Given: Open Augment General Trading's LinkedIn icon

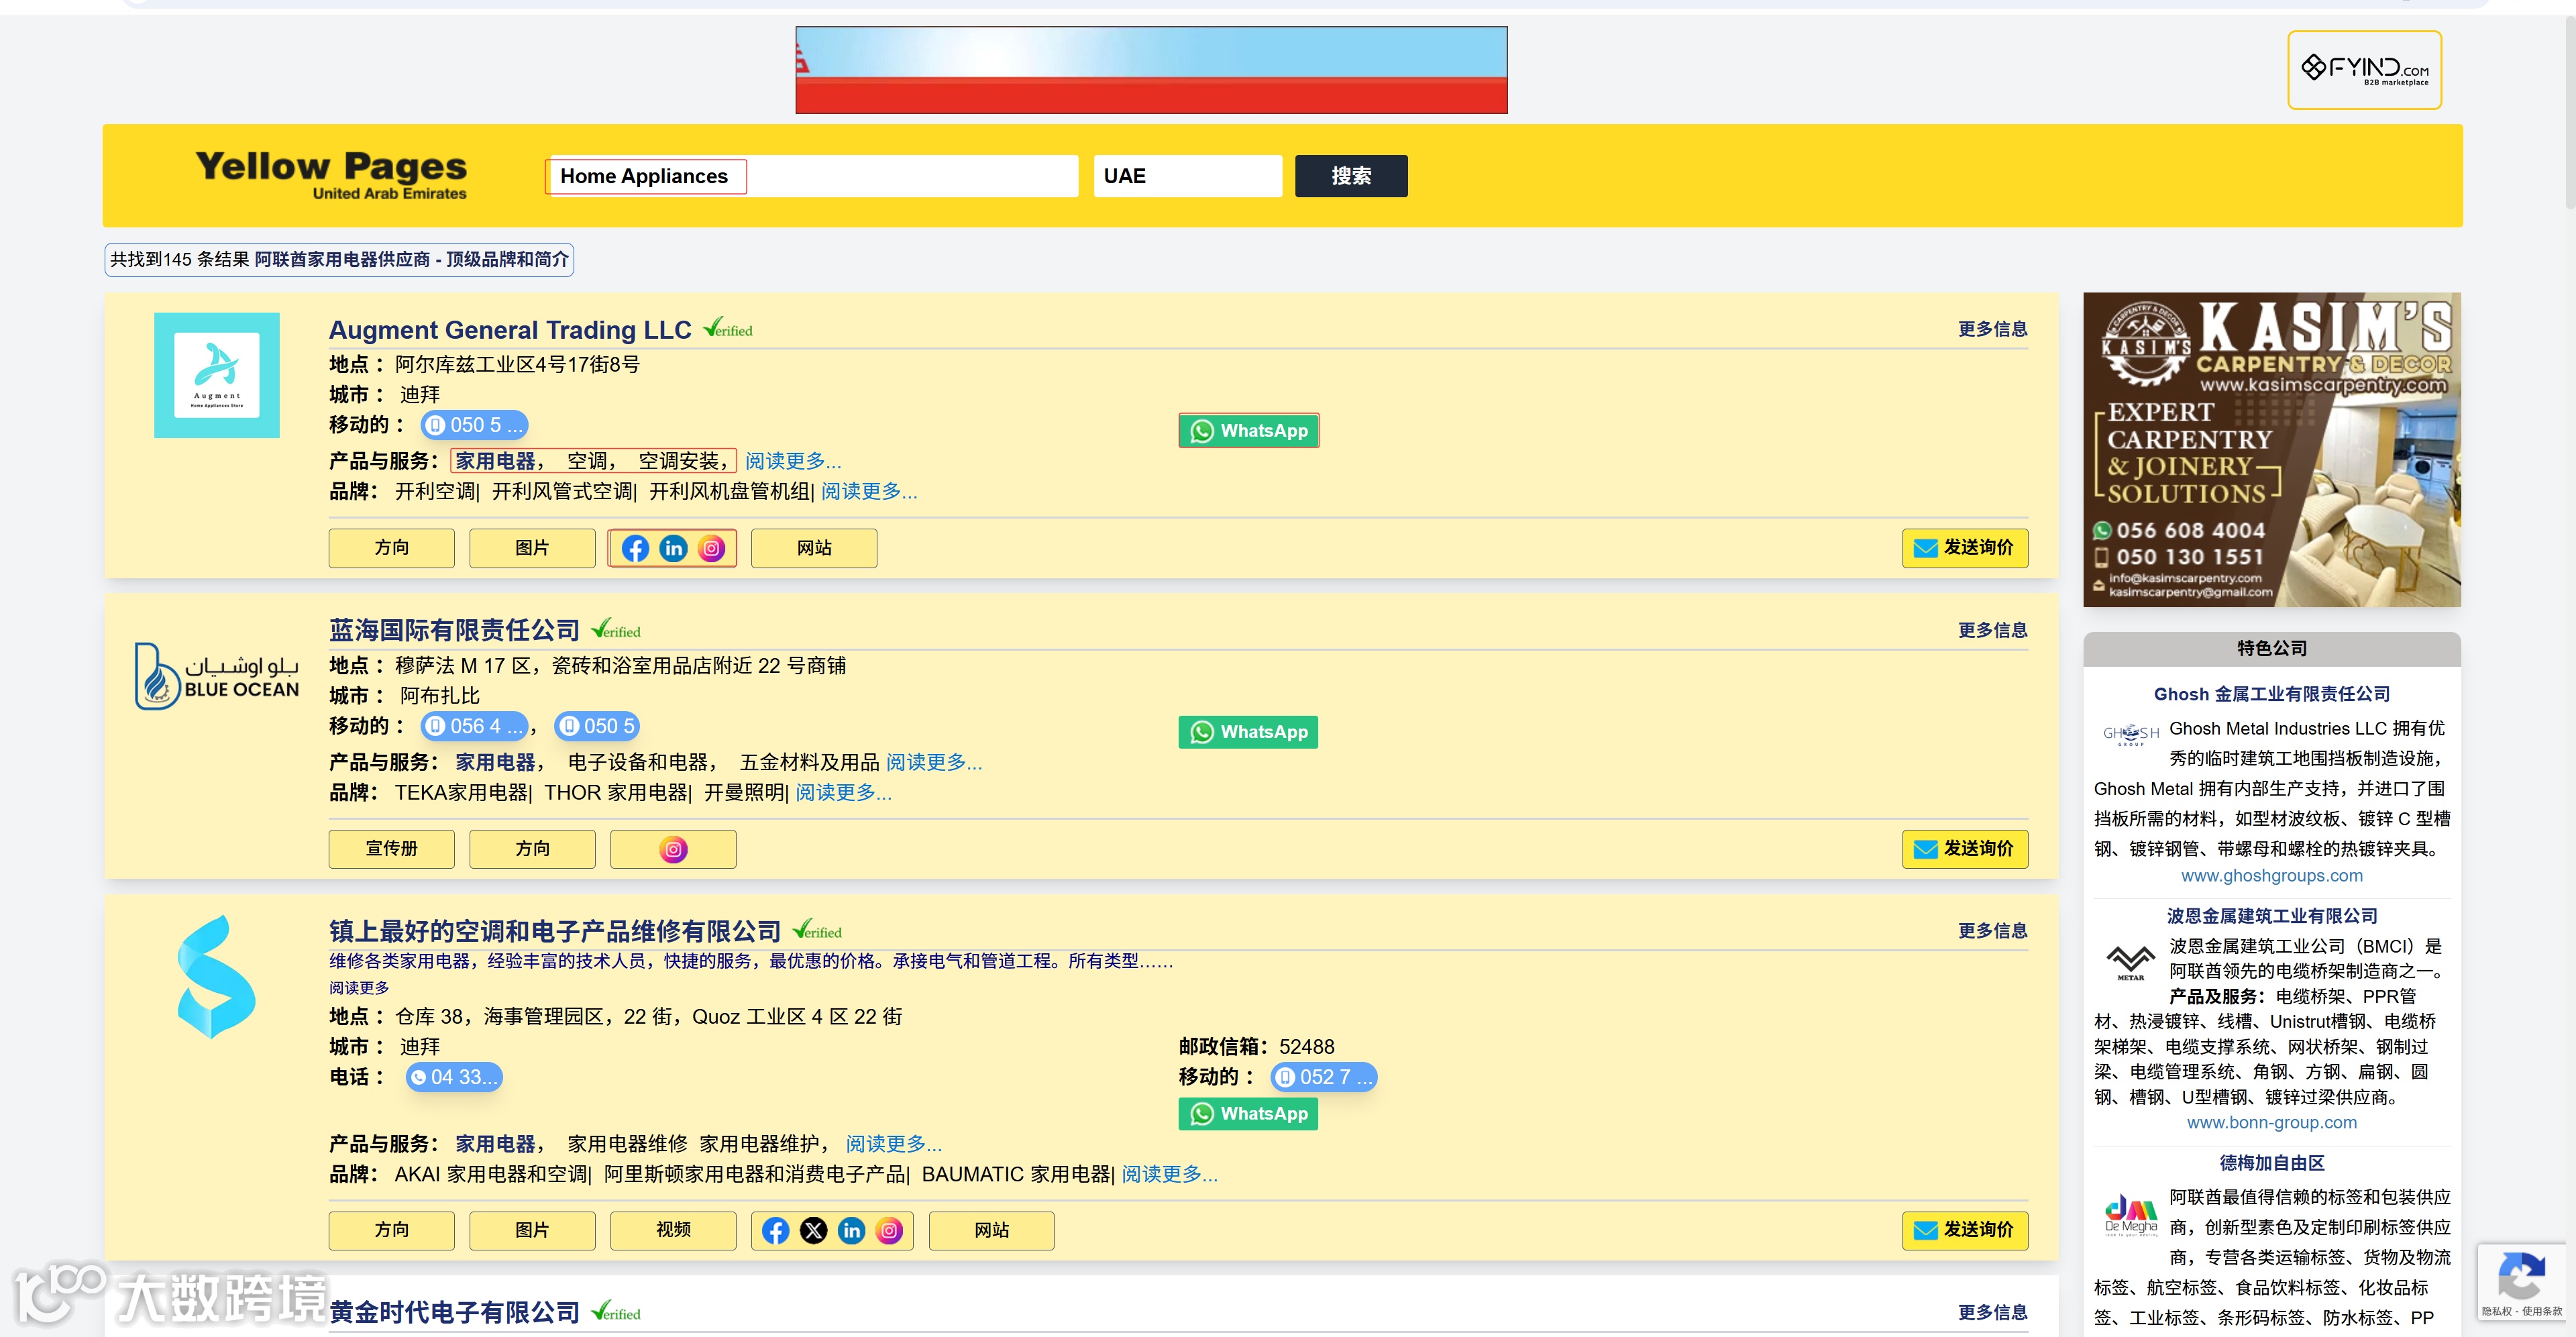Looking at the screenshot, I should pyautogui.click(x=673, y=548).
